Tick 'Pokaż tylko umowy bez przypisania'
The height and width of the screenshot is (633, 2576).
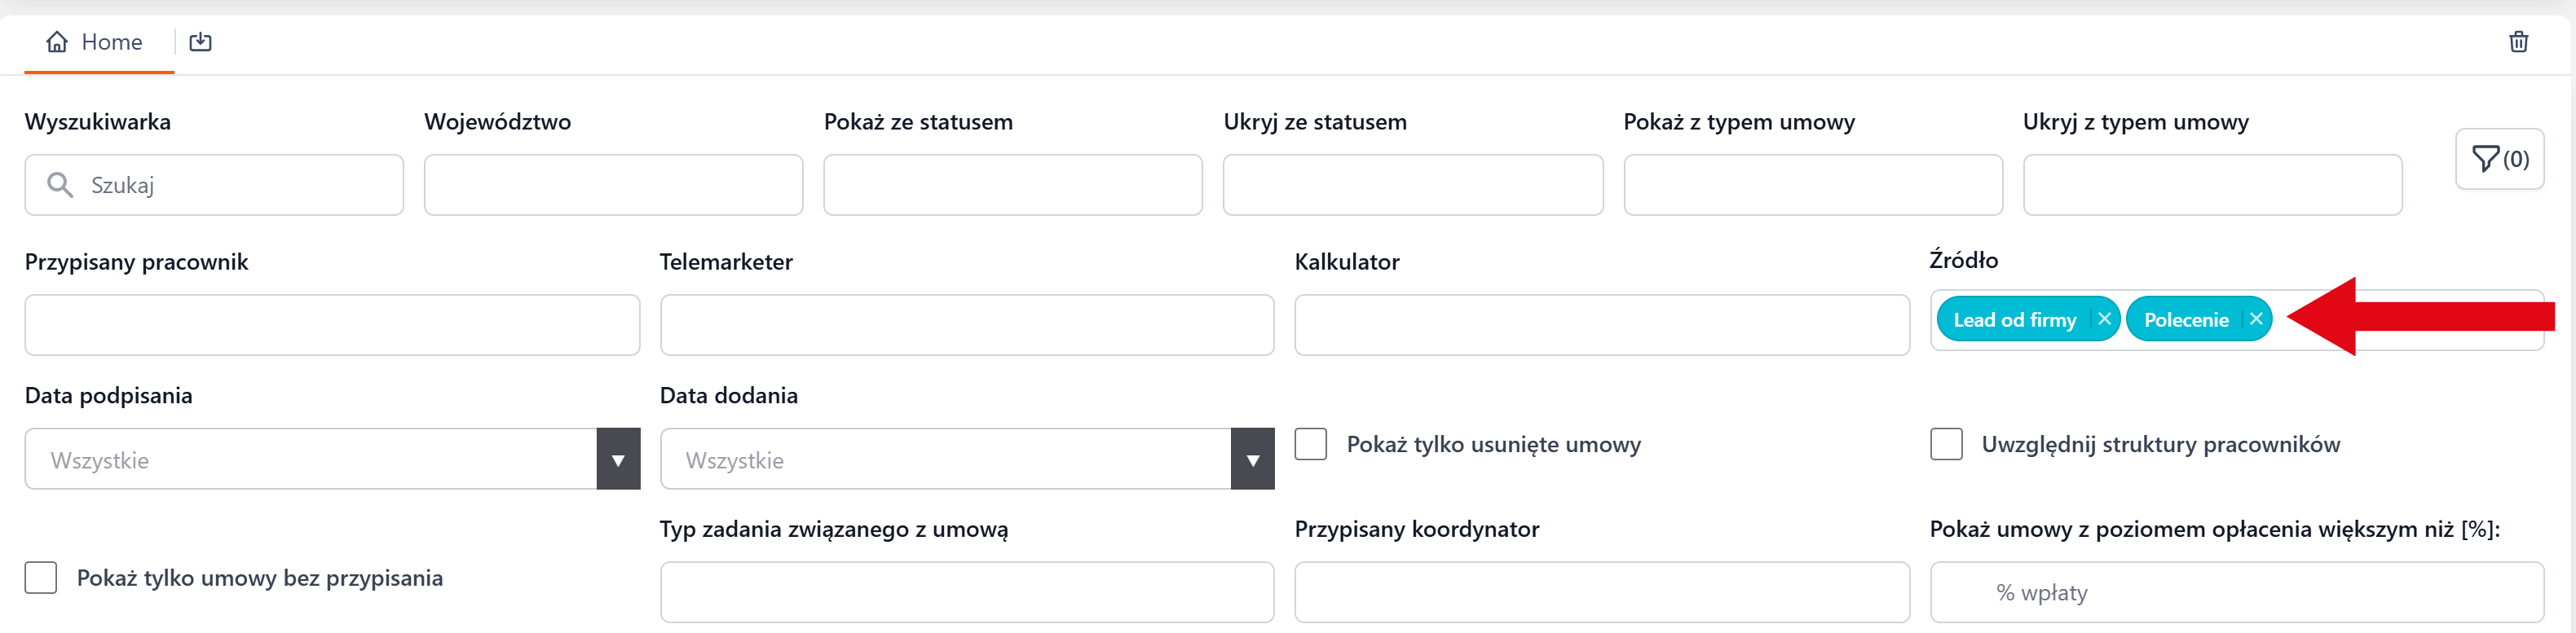41,578
